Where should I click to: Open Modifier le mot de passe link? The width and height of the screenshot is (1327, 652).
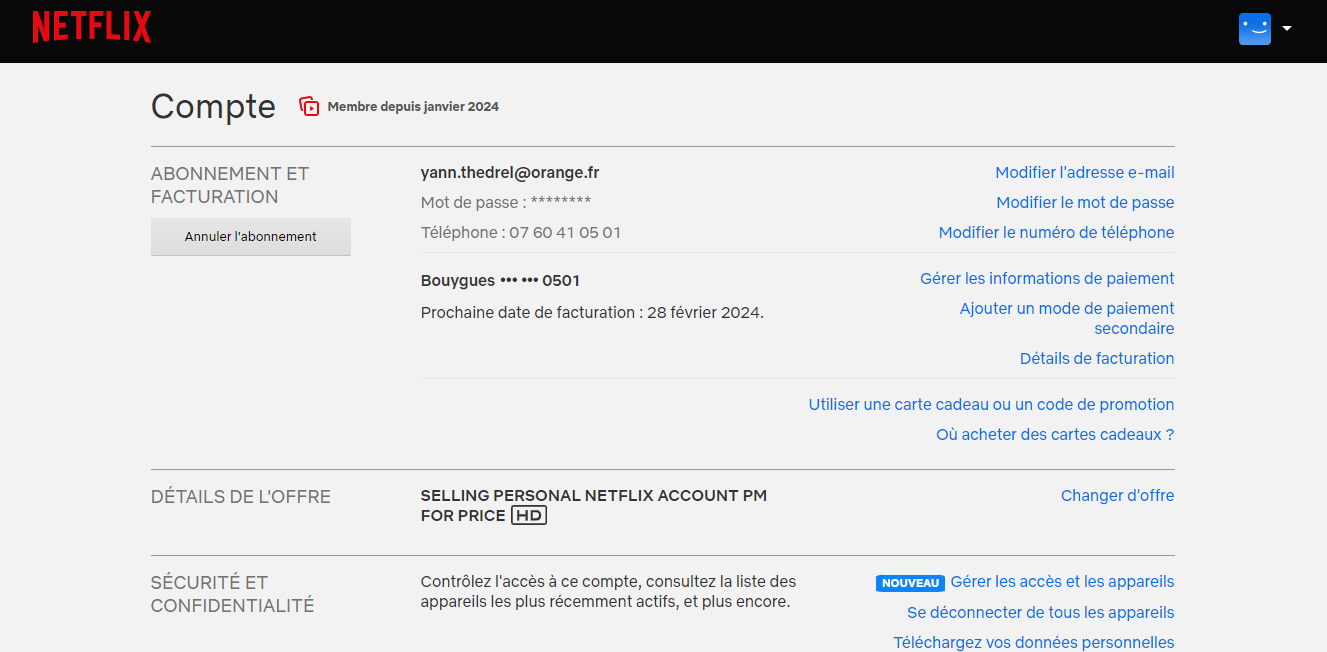click(x=1085, y=203)
